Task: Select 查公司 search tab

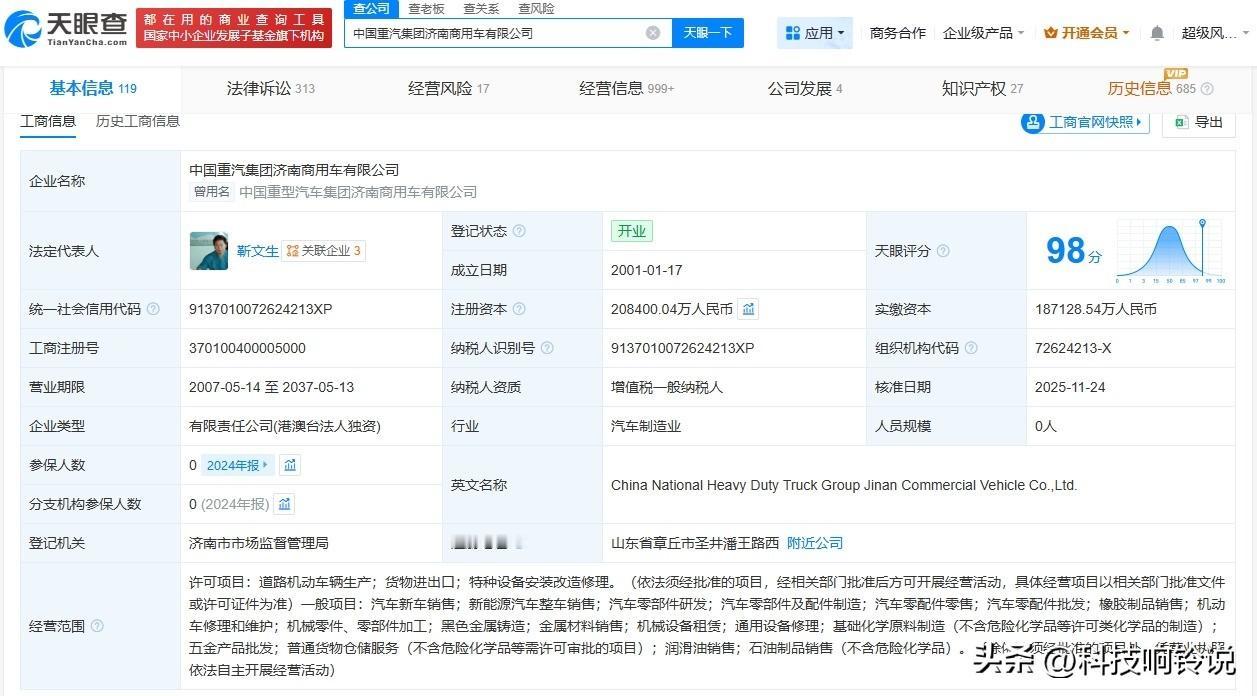Action: click(372, 8)
